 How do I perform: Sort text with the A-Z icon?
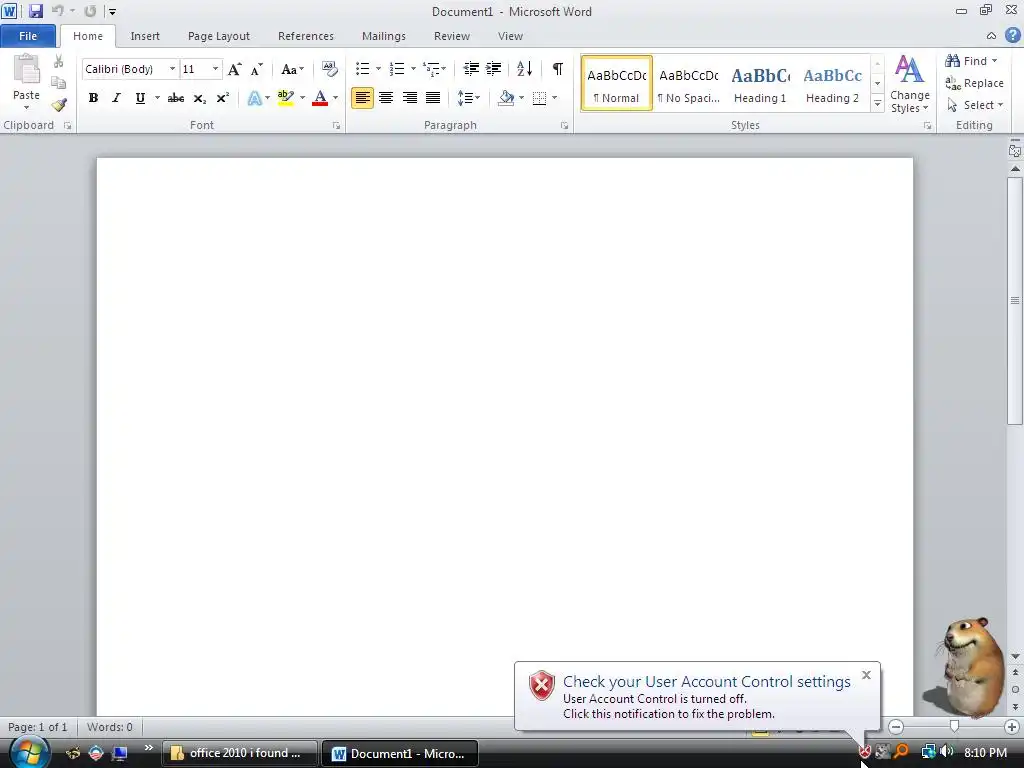tap(524, 69)
